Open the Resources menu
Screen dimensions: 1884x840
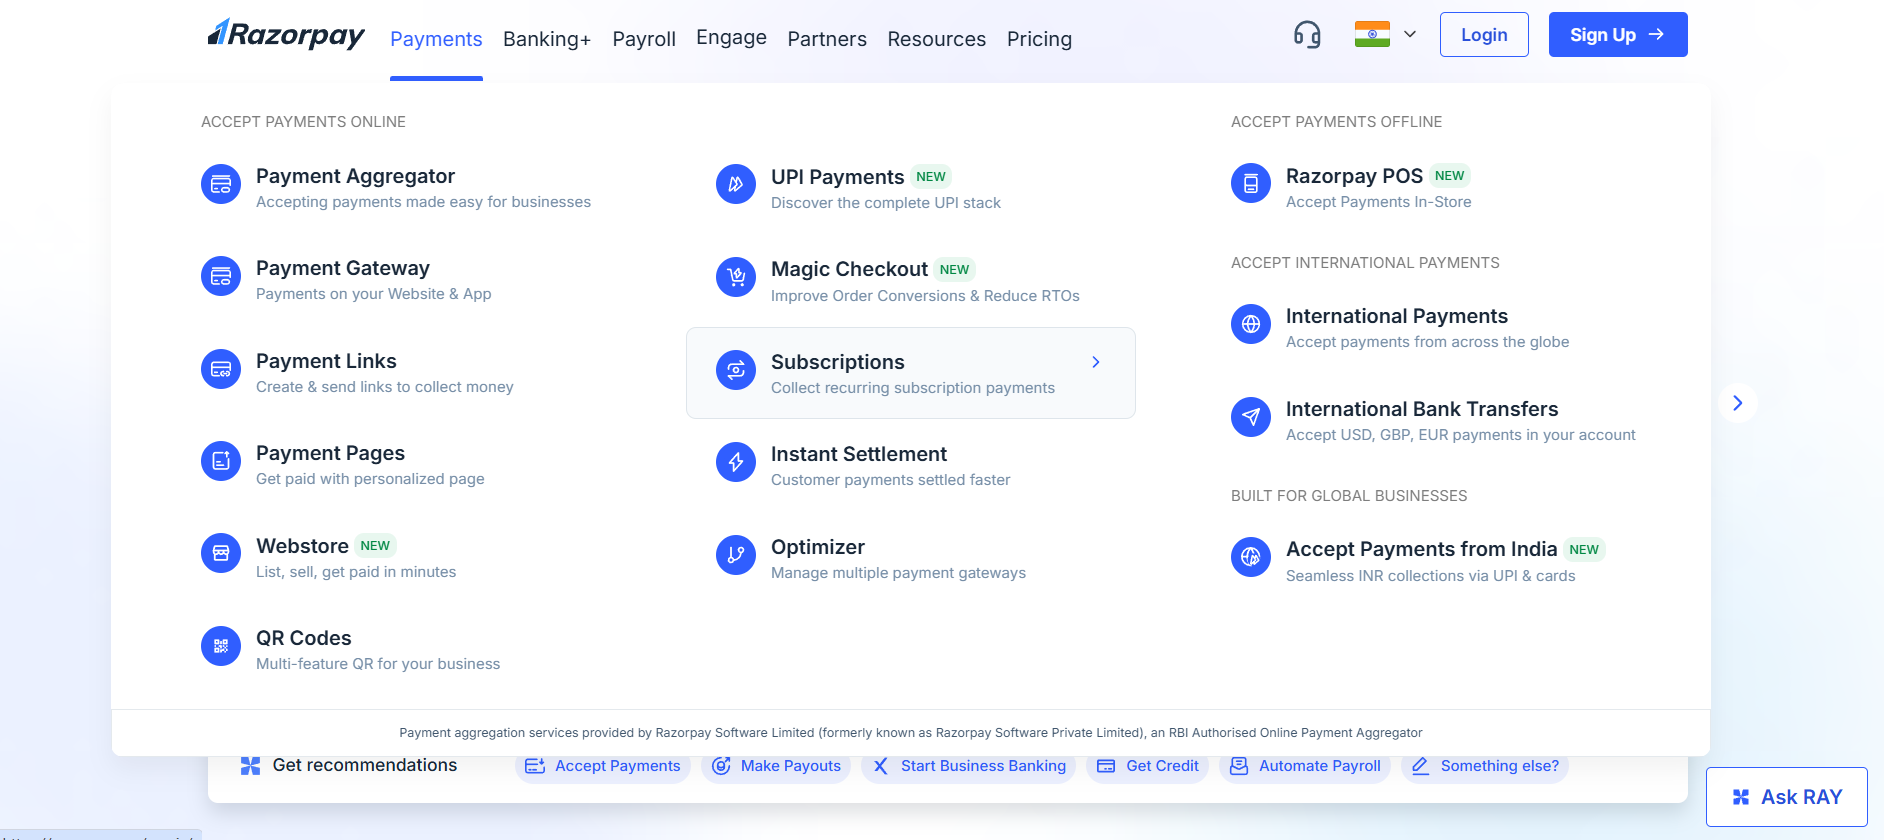[937, 39]
